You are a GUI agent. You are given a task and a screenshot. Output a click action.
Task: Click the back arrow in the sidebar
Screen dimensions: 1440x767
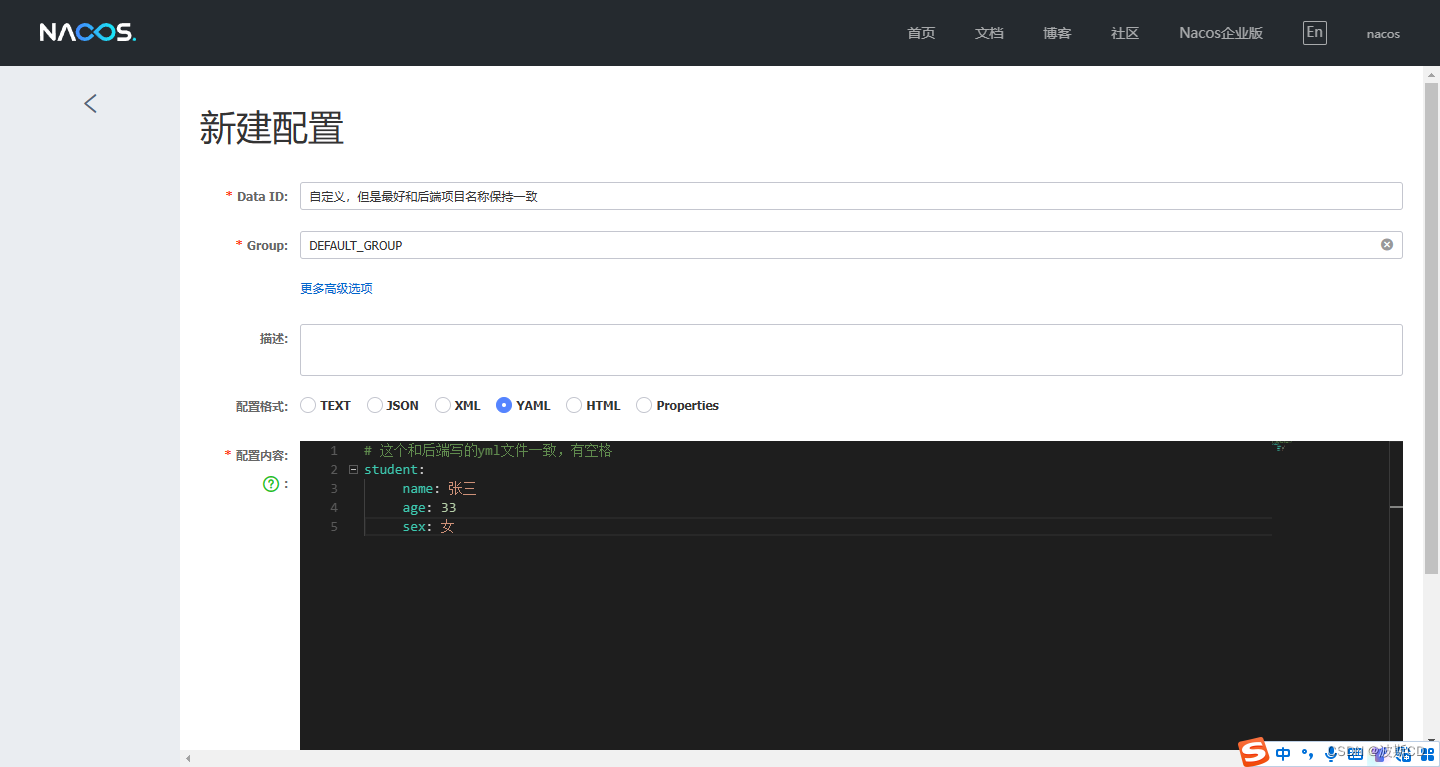90,103
